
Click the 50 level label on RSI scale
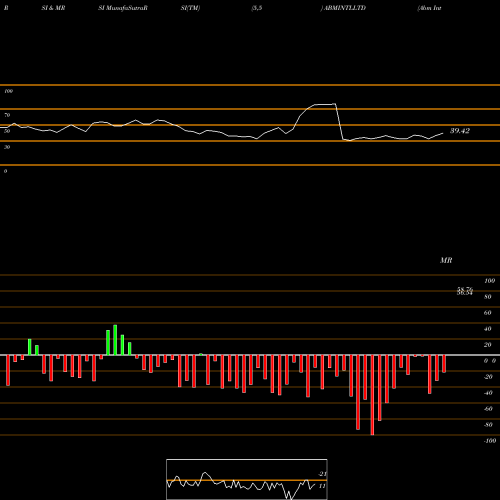click(7, 131)
